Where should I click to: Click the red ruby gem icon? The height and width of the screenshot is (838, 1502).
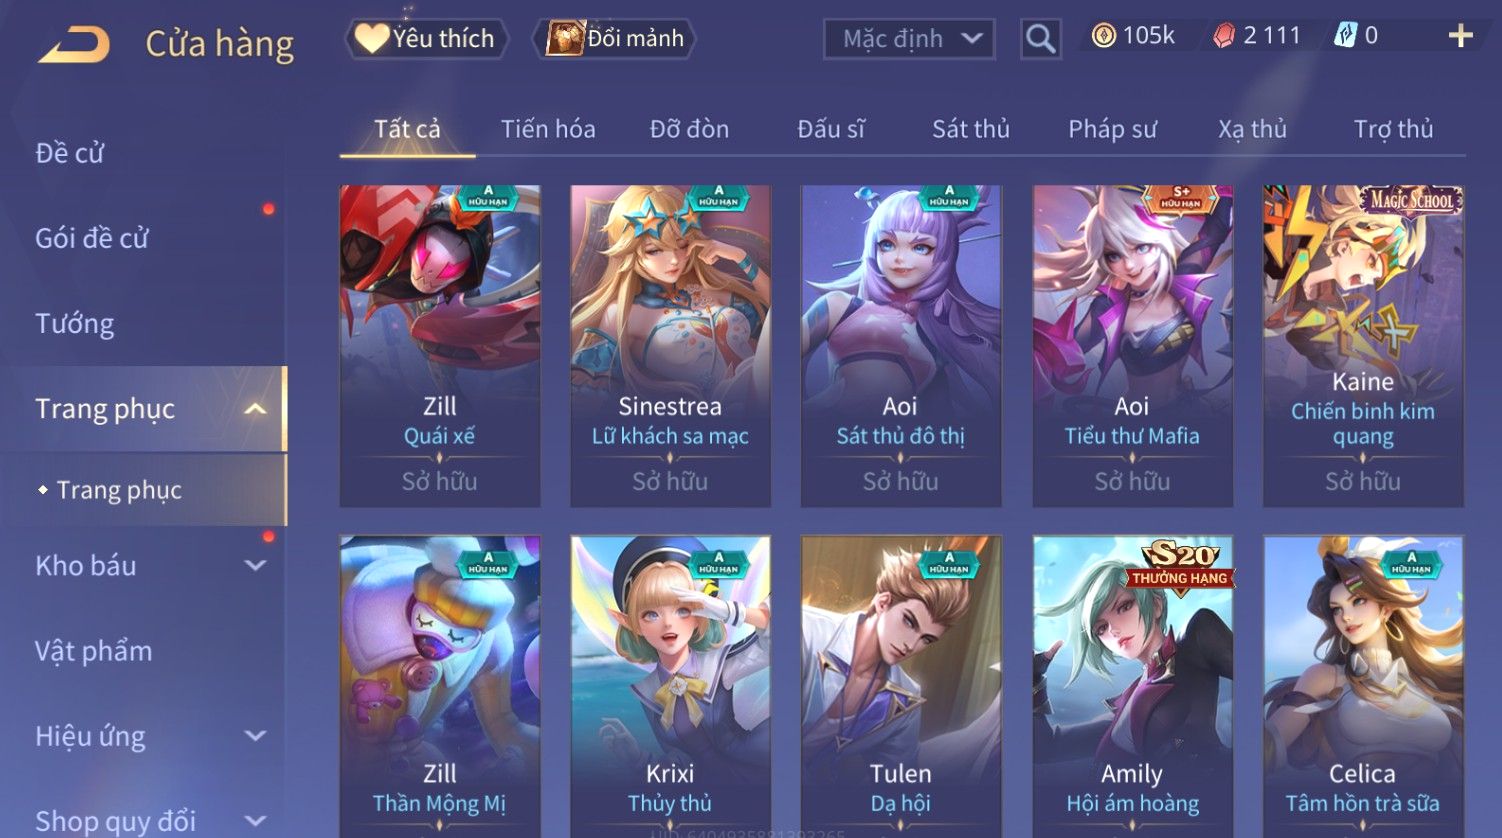[x=1224, y=36]
